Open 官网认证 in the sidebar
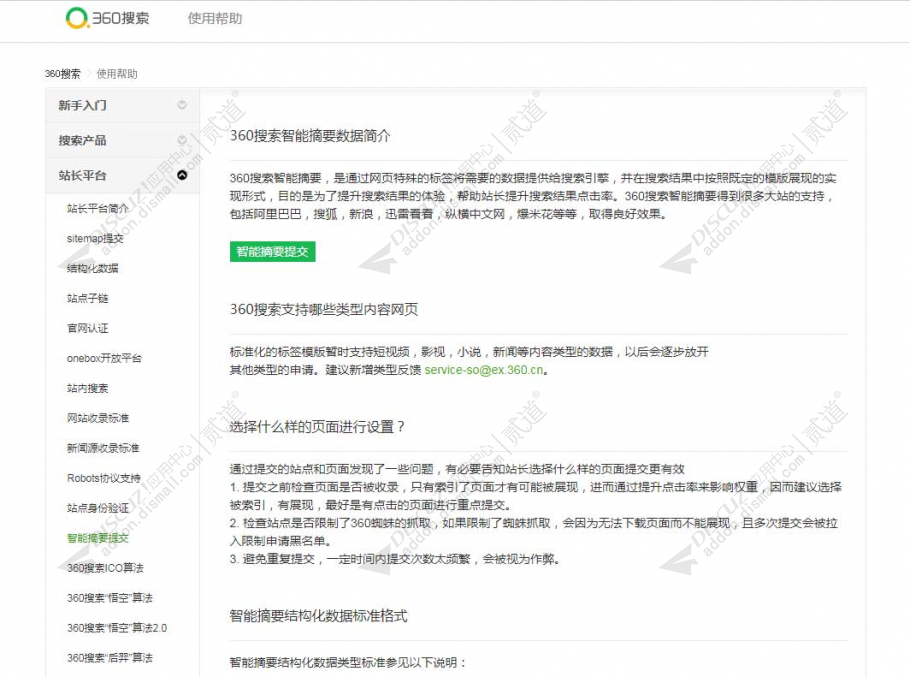This screenshot has width=910, height=677. coord(88,328)
